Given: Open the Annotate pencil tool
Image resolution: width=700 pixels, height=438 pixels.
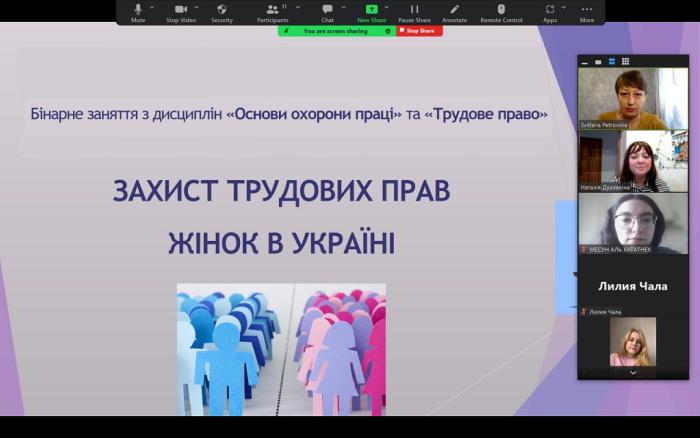Looking at the screenshot, I should [454, 13].
